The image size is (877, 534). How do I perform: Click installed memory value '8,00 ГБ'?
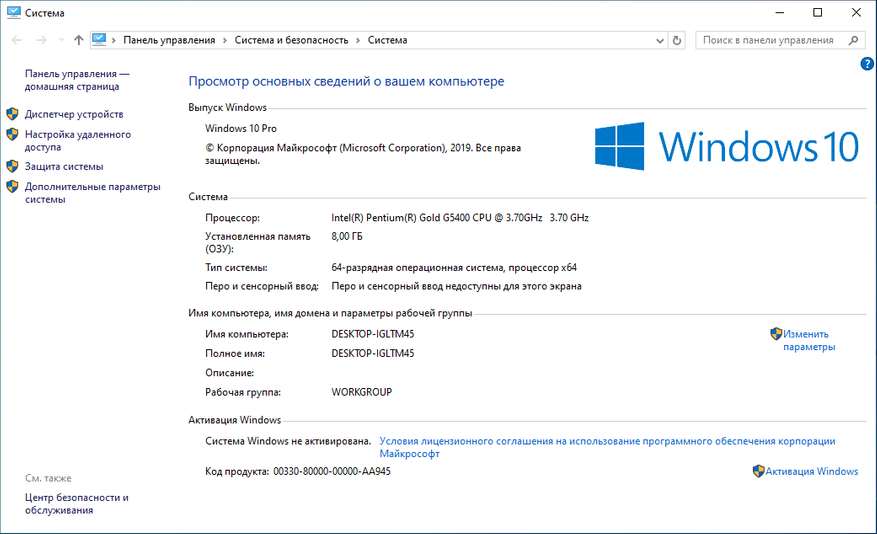tap(347, 237)
